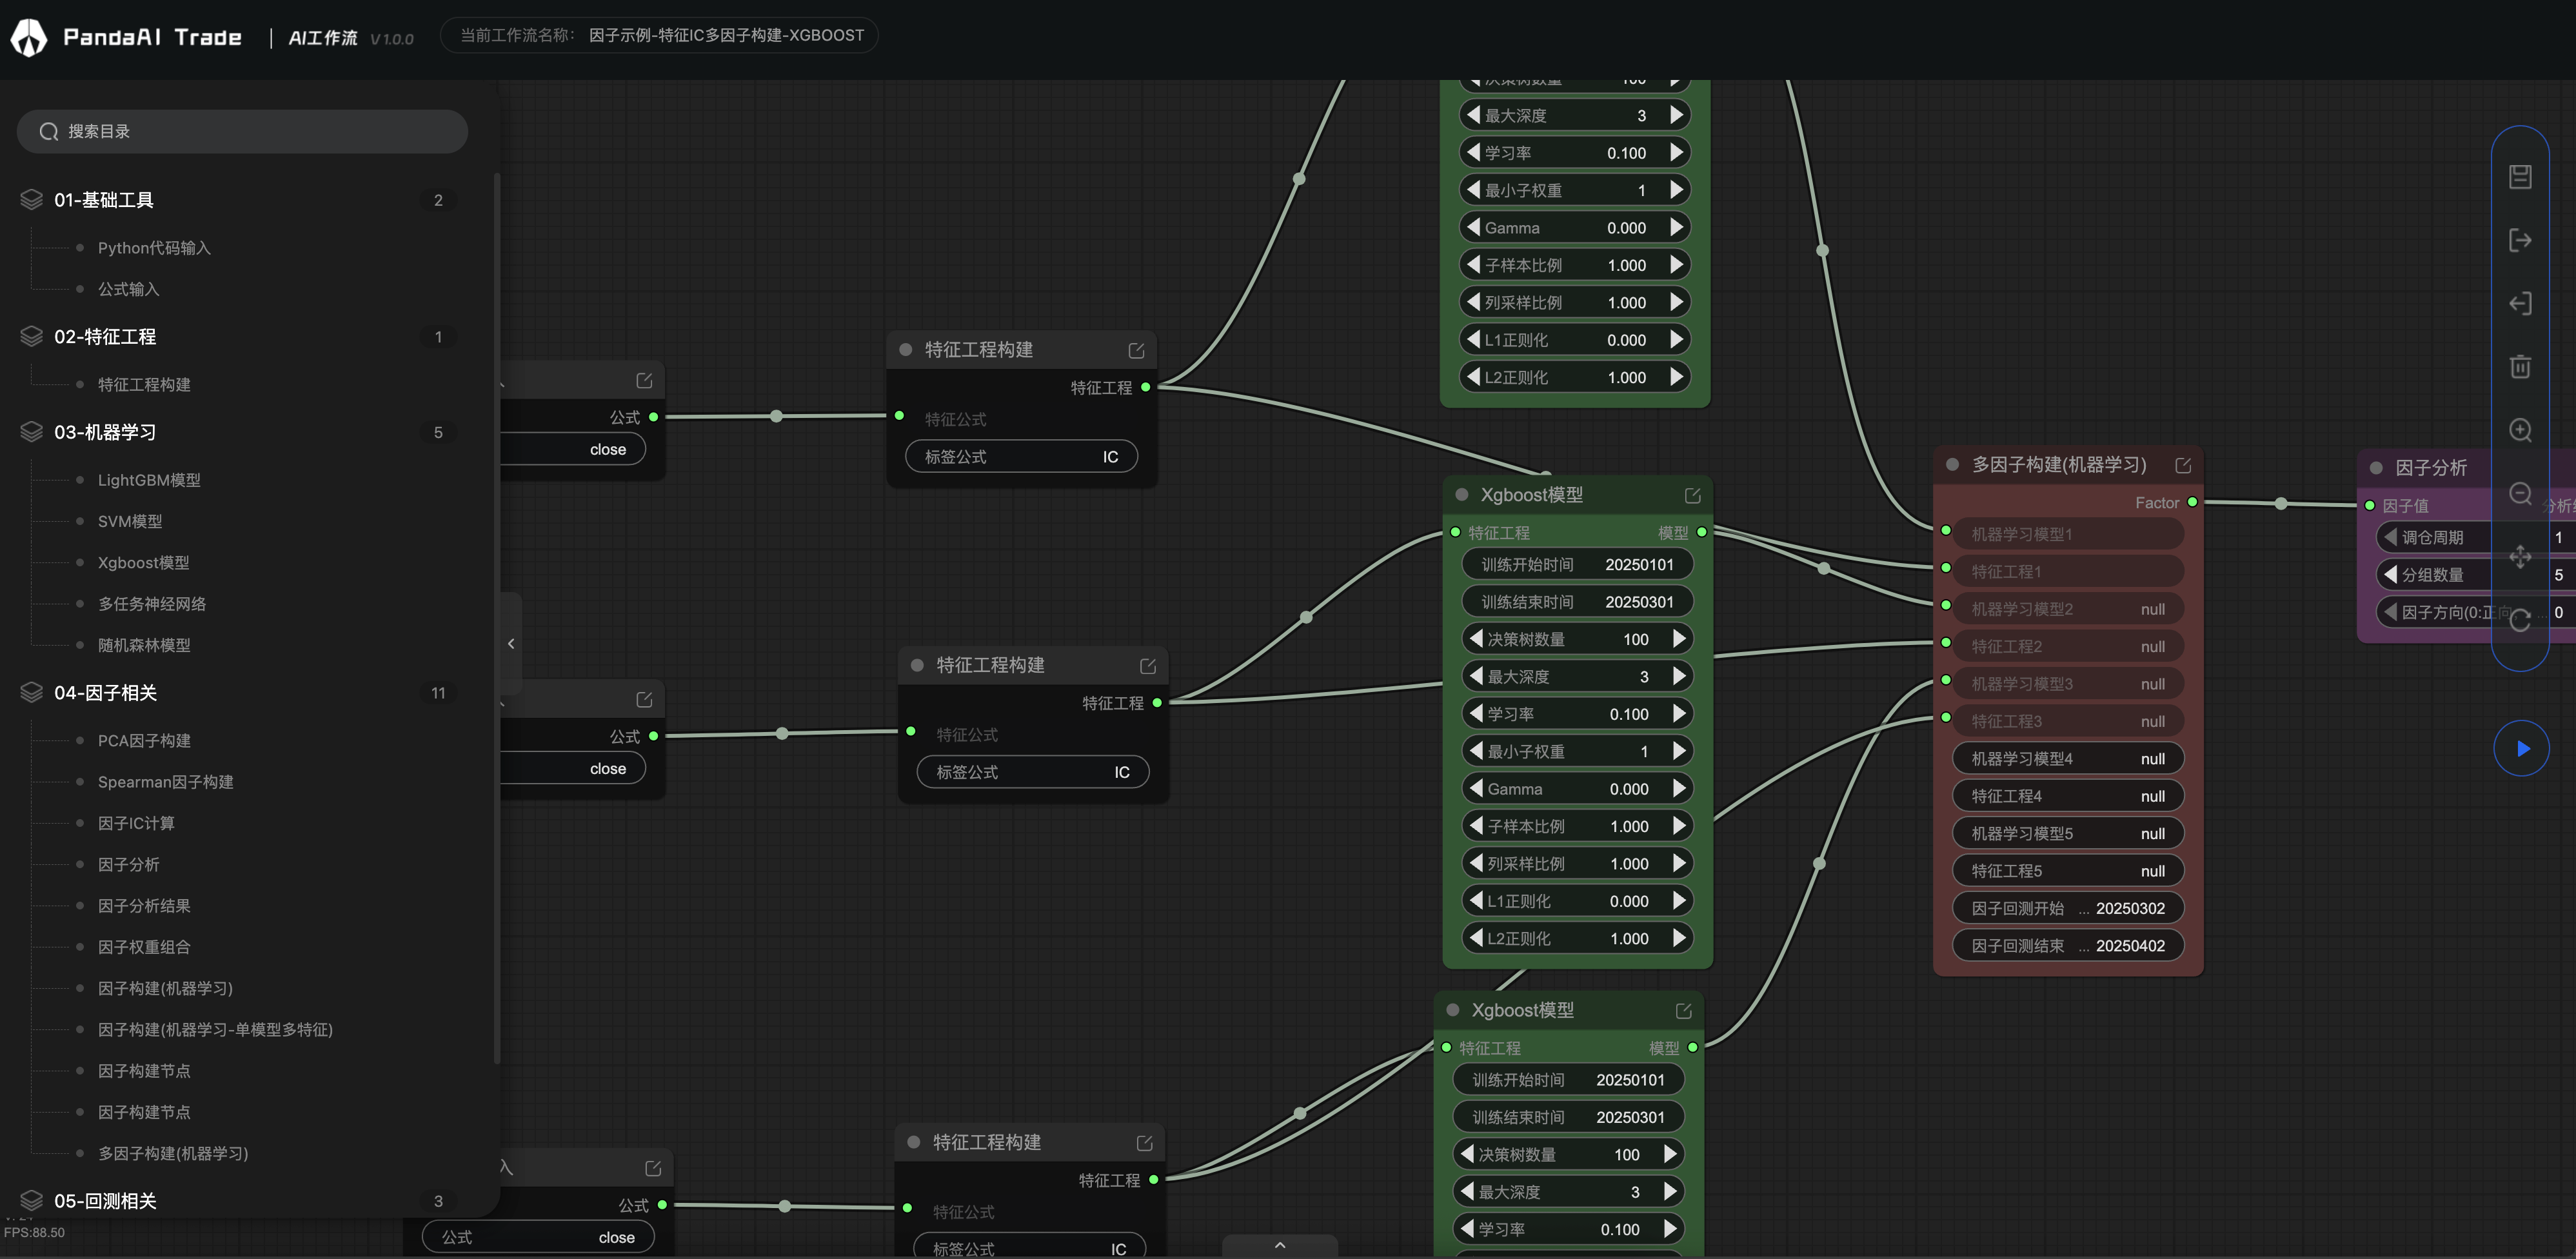The height and width of the screenshot is (1259, 2576).
Task: Toggle the status dot of 多因子构建(机器学习) node
Action: (x=1952, y=465)
